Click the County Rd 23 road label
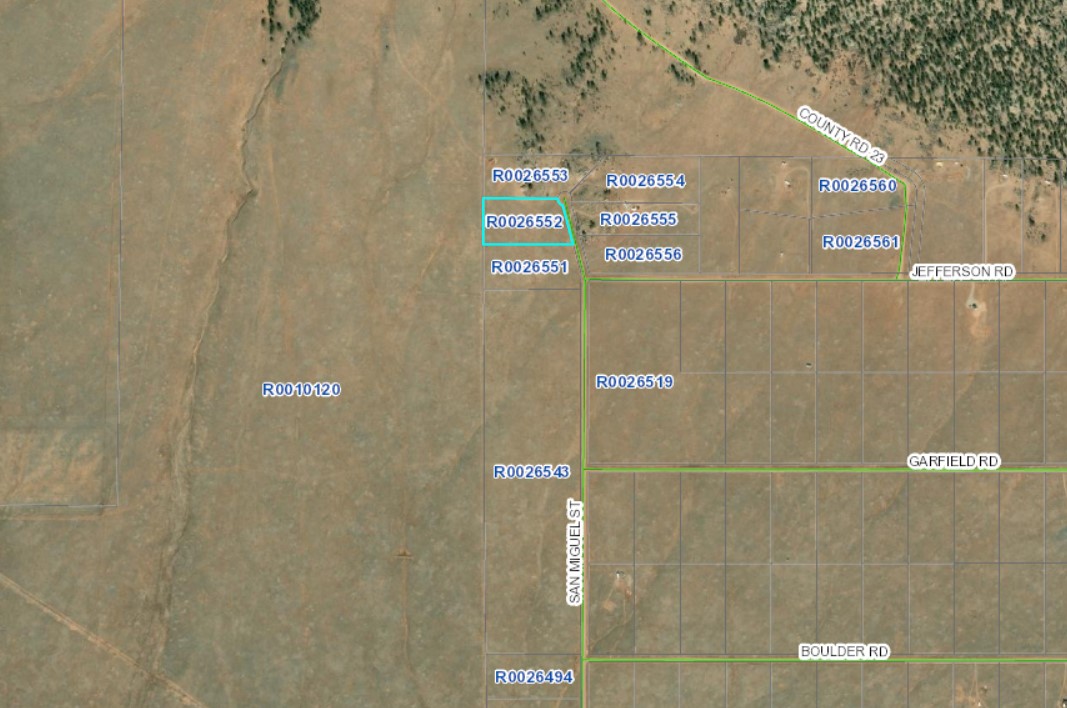Viewport: 1067px width, 708px height. pos(842,134)
